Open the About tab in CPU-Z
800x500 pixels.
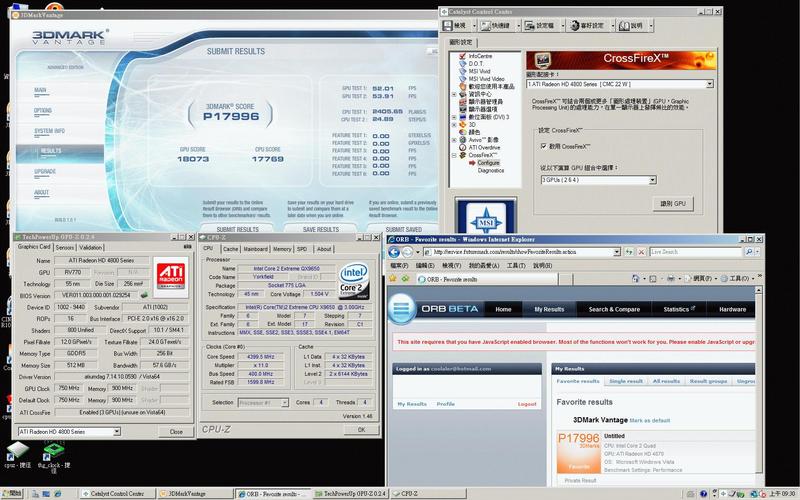[x=324, y=249]
